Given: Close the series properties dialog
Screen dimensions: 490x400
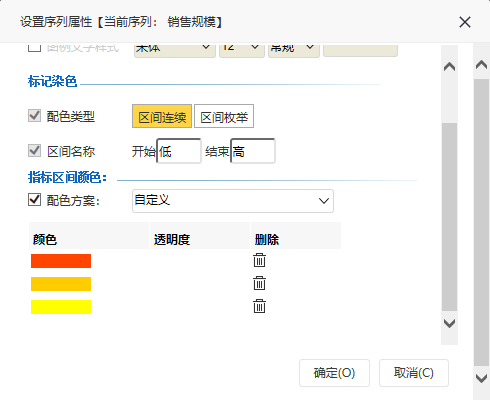Looking at the screenshot, I should [x=465, y=22].
